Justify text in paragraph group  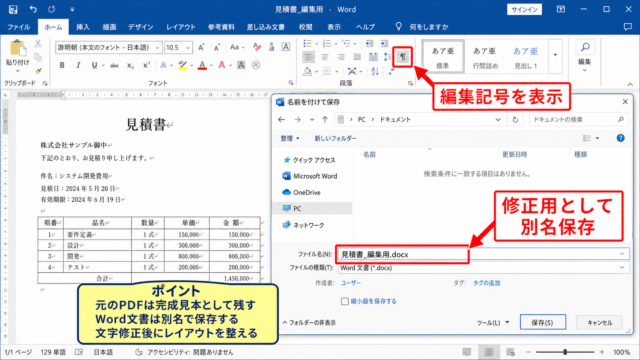[x=357, y=57]
